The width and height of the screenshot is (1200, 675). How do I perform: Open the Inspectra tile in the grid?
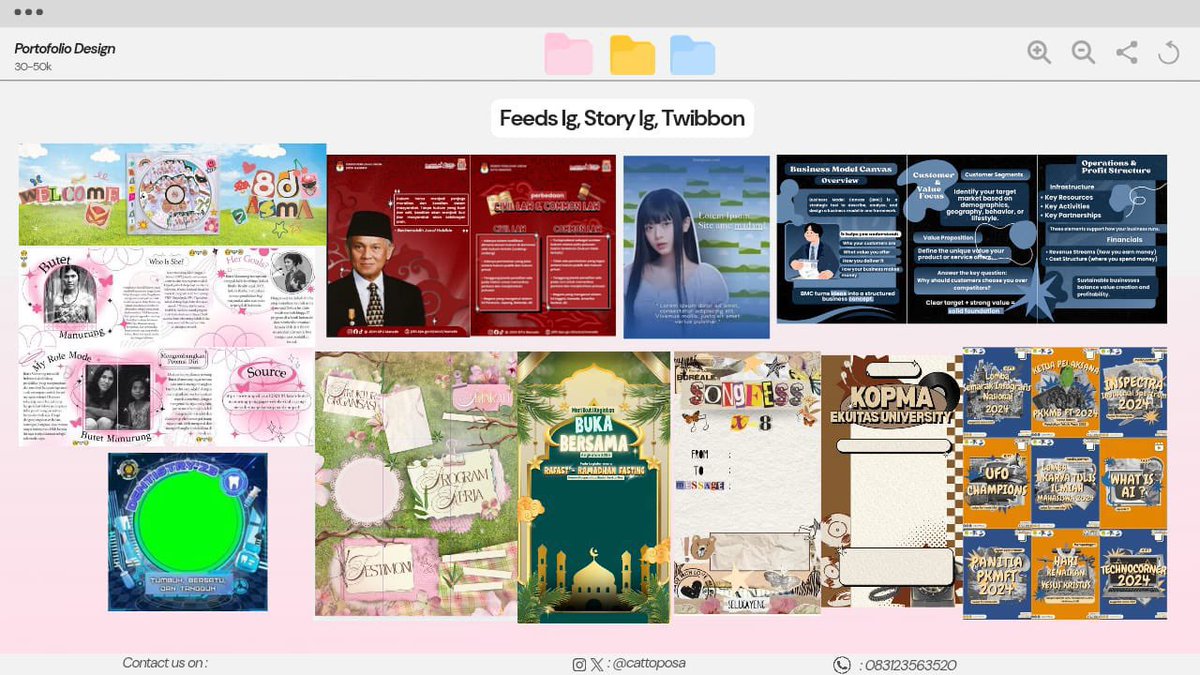tap(1133, 392)
